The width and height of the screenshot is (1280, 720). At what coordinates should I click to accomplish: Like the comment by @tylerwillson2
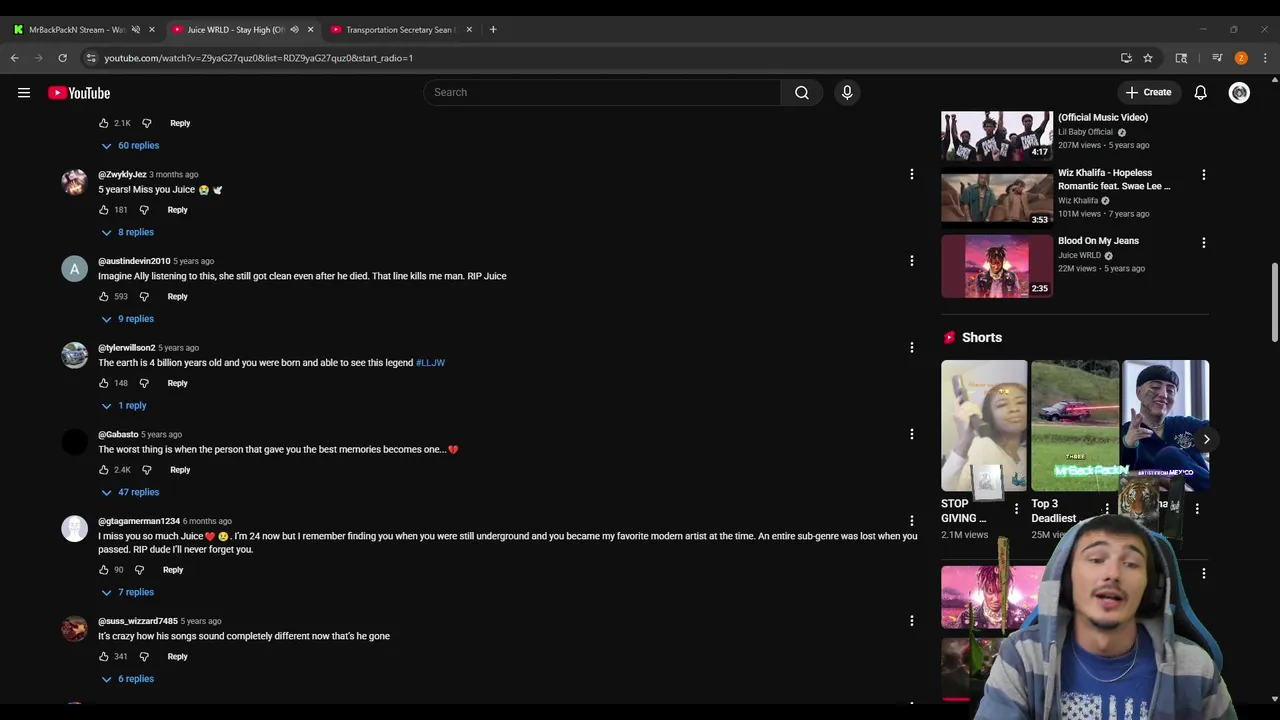(x=103, y=383)
